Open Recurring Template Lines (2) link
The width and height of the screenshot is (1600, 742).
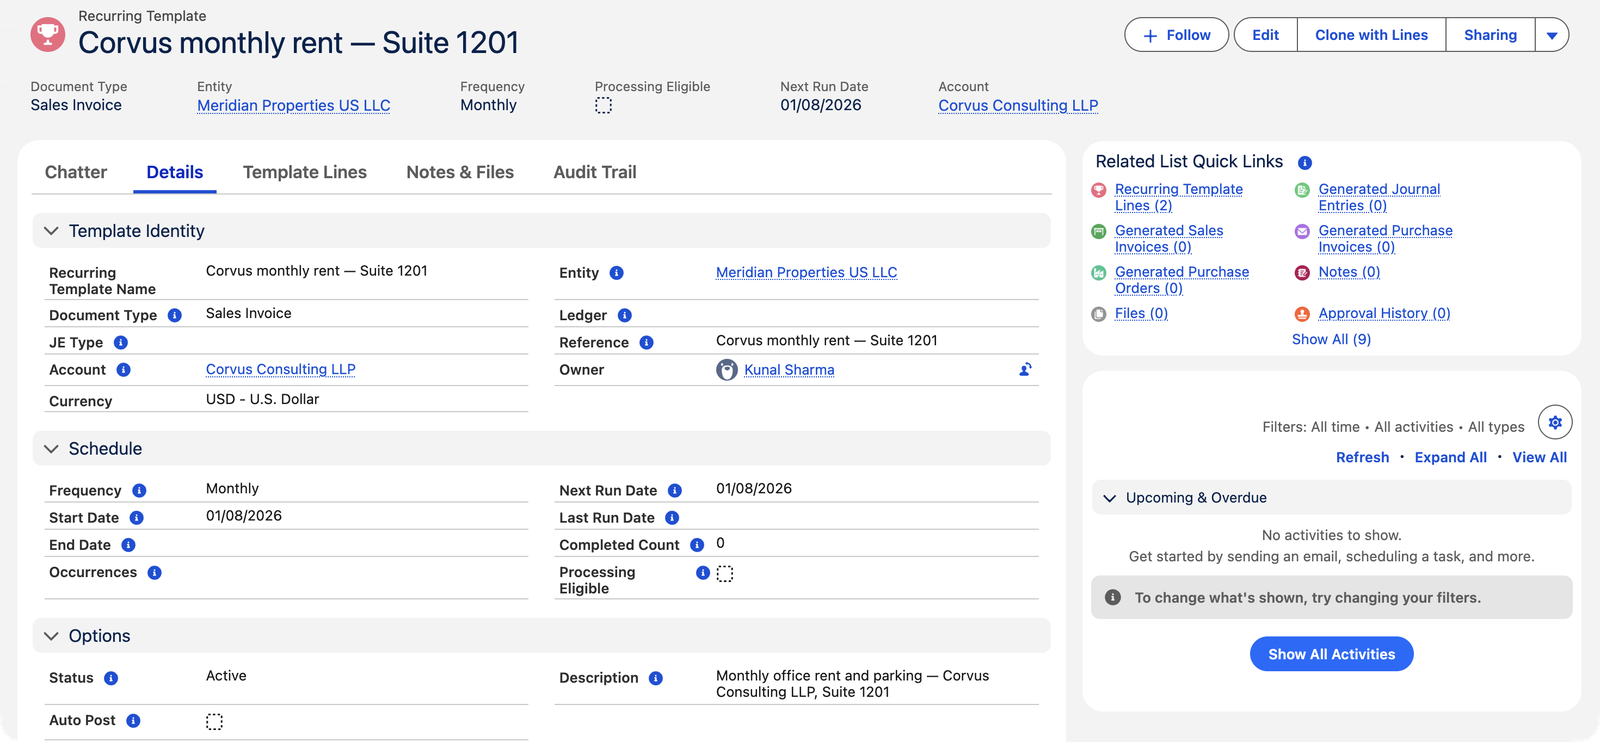point(1179,197)
